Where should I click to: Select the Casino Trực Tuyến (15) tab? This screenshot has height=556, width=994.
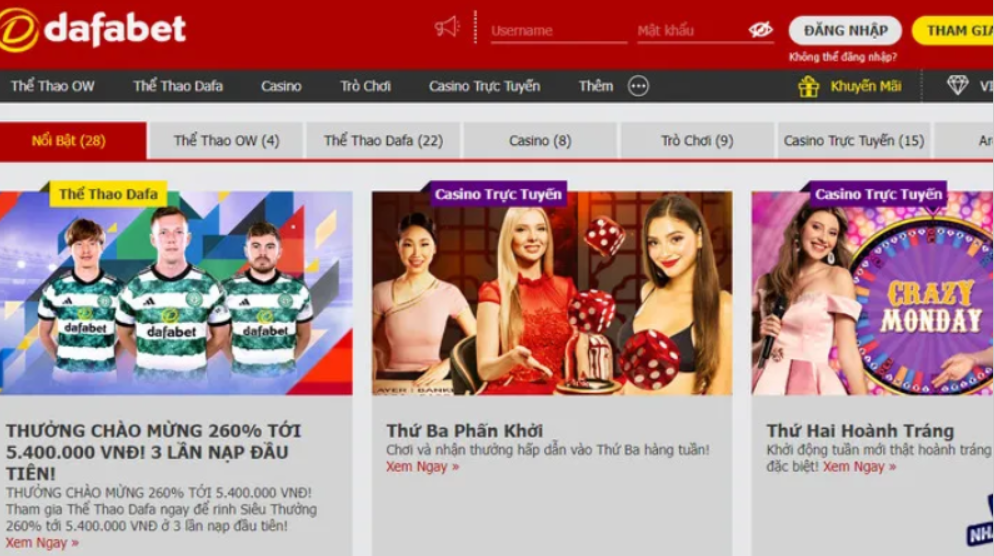[x=854, y=141]
